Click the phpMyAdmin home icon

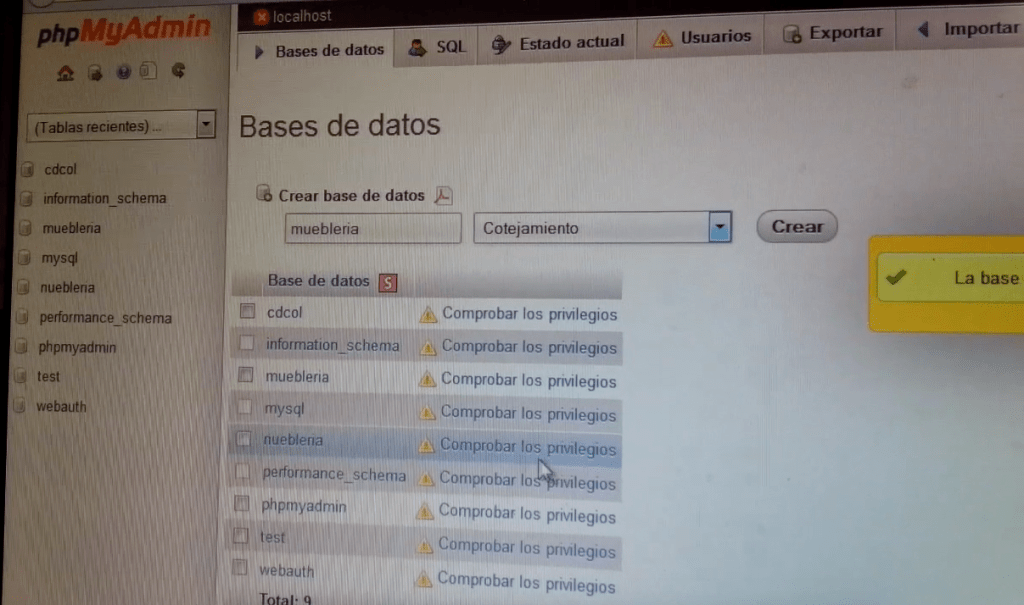coord(66,71)
